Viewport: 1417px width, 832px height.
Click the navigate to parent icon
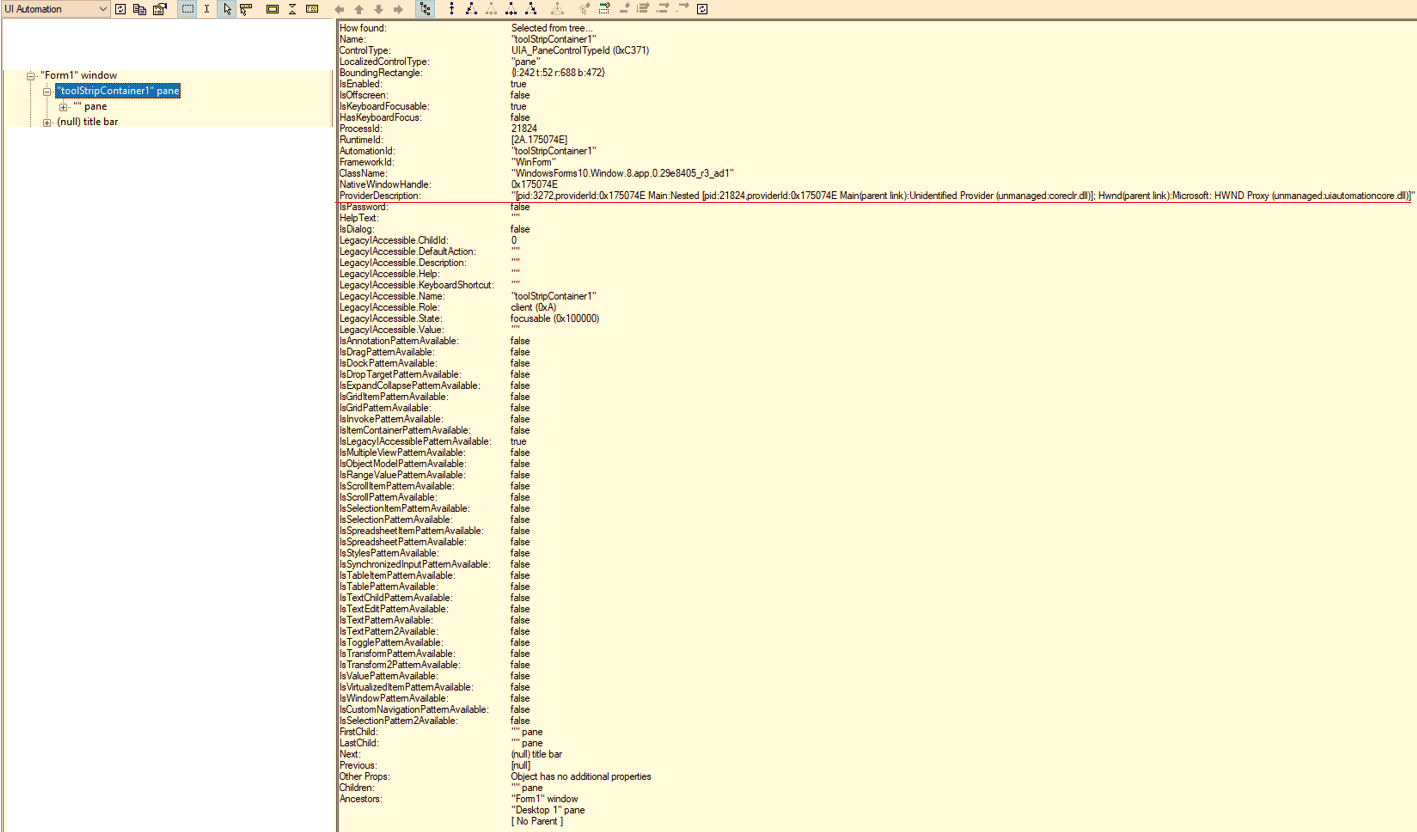tap(452, 9)
